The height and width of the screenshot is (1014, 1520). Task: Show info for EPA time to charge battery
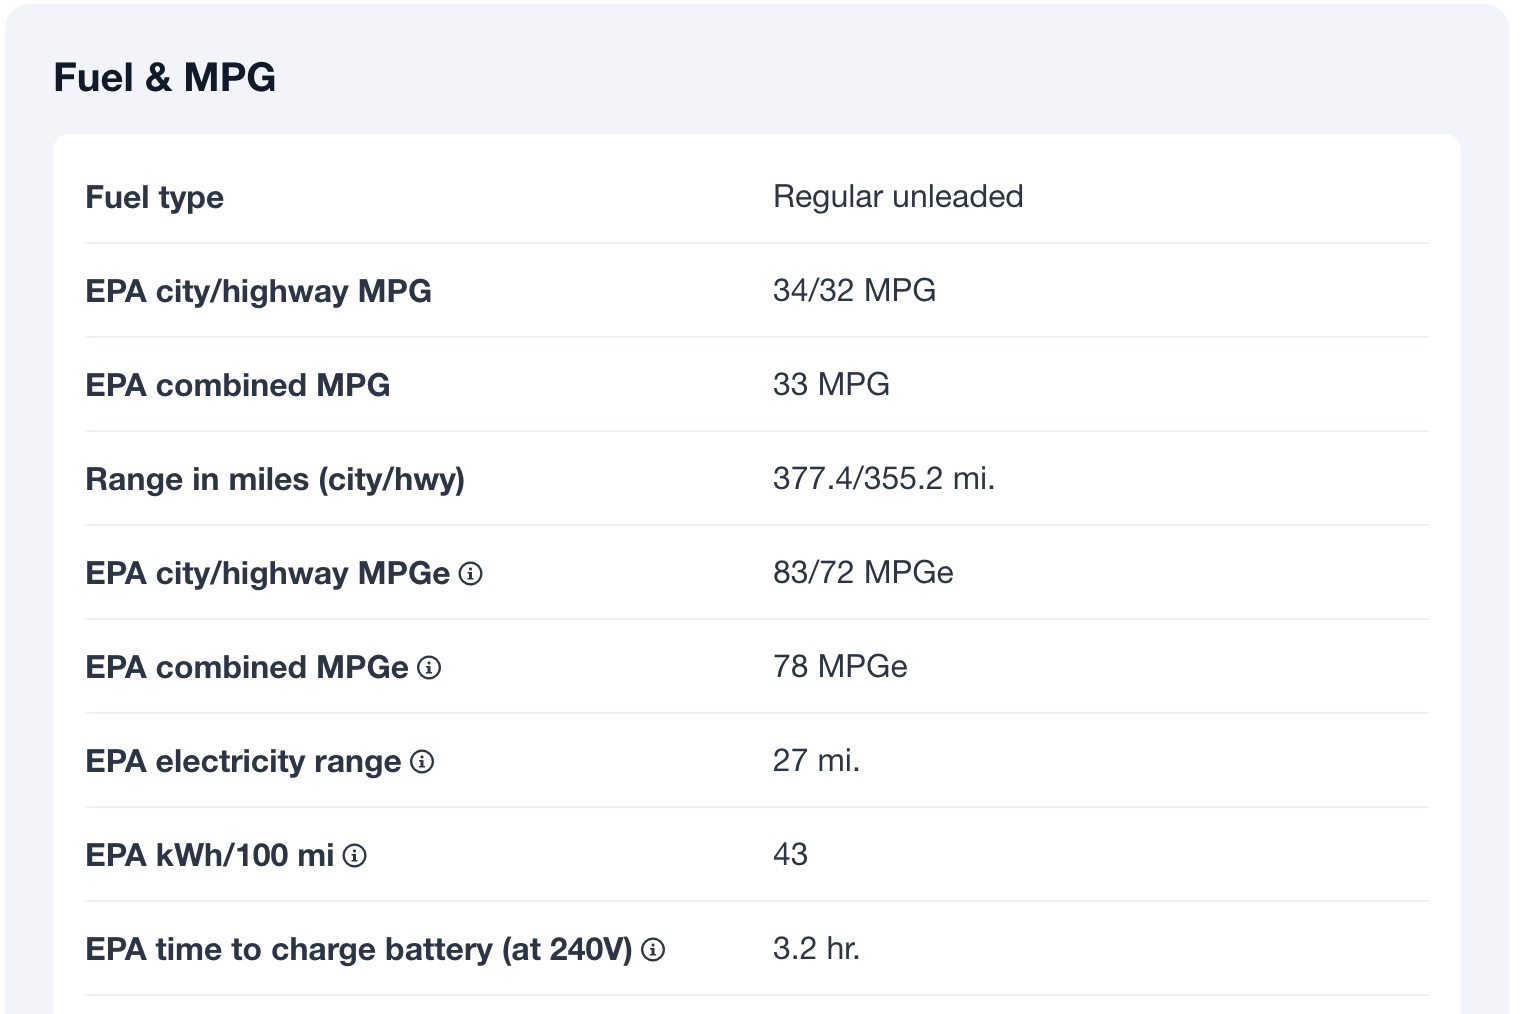(653, 950)
